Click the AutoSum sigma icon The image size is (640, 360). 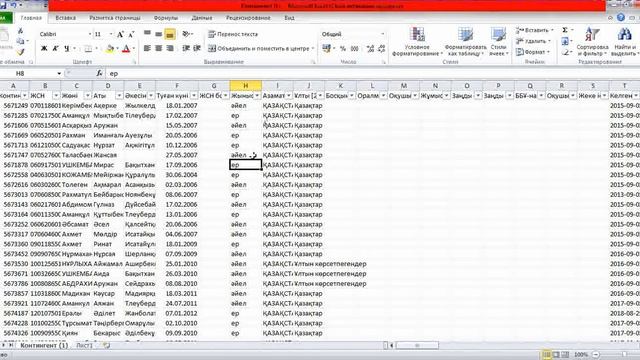(565, 30)
